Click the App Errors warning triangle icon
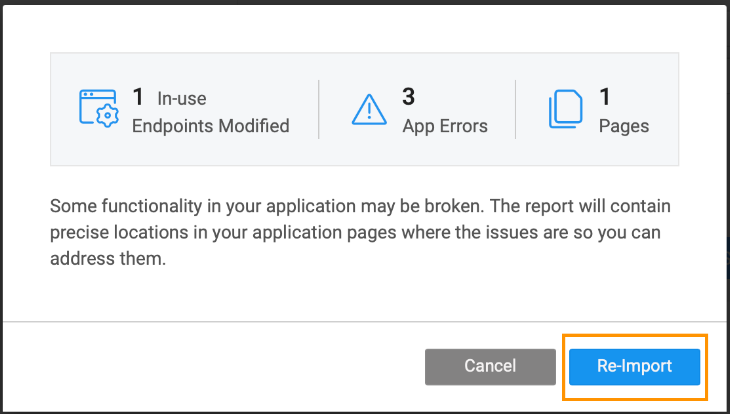Screen dimensions: 730x414 tap(369, 109)
